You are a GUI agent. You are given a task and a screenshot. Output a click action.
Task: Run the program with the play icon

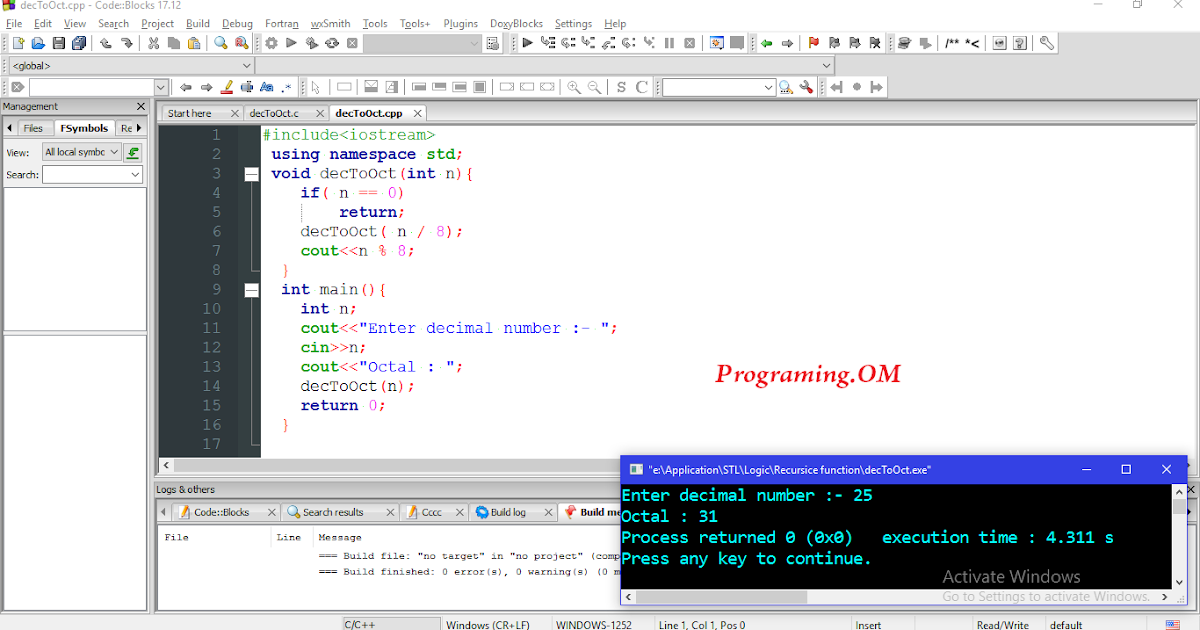coord(291,43)
